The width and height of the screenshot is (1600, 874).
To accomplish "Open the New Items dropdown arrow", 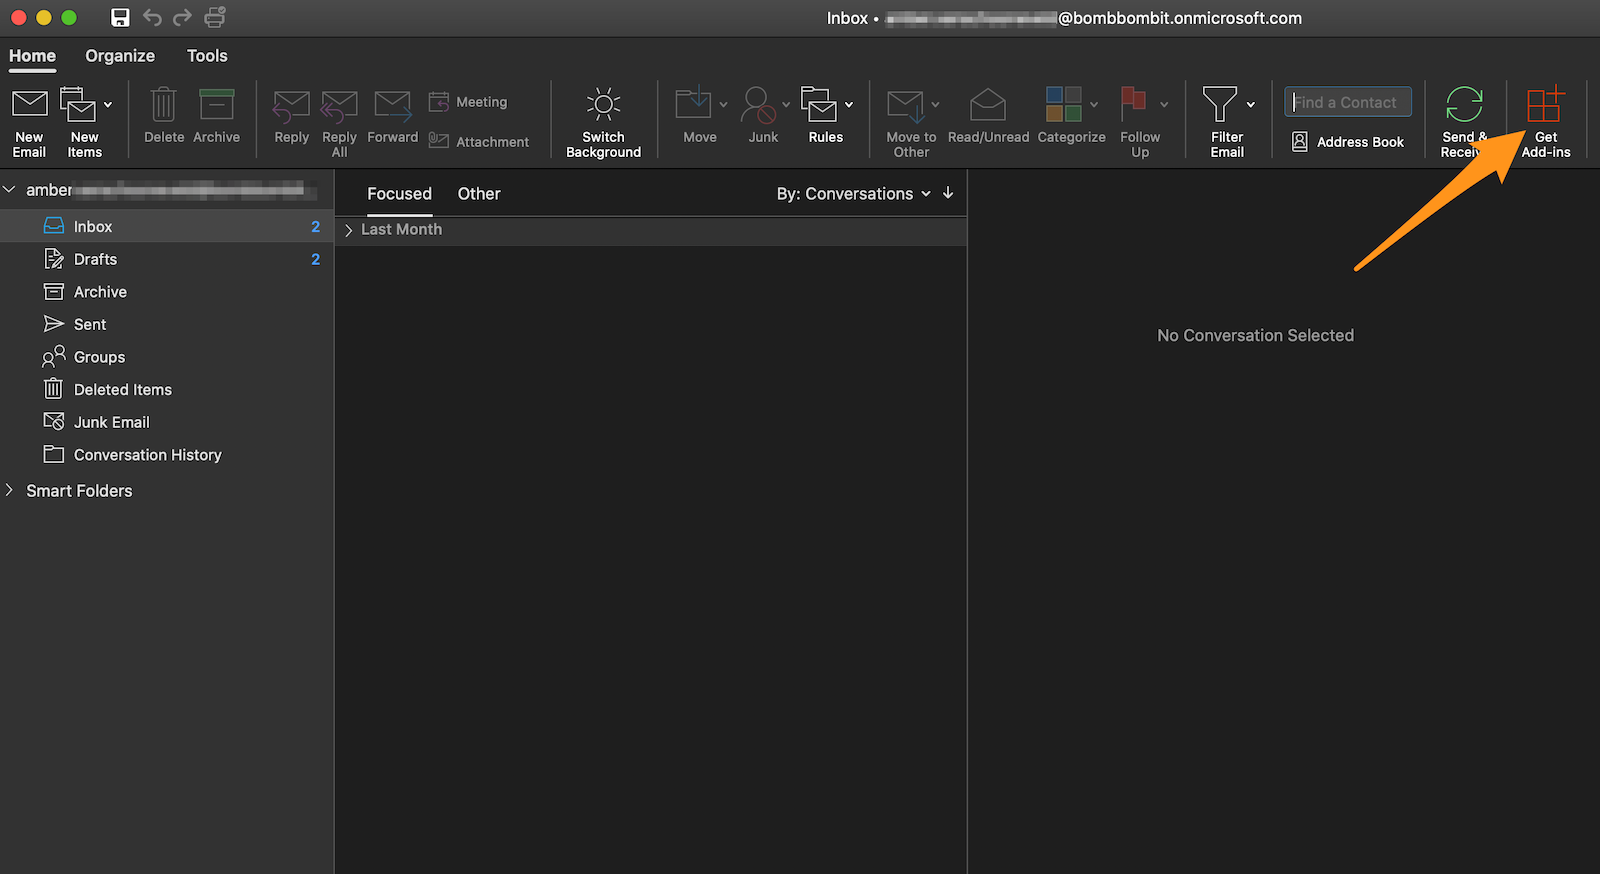I will click(108, 104).
